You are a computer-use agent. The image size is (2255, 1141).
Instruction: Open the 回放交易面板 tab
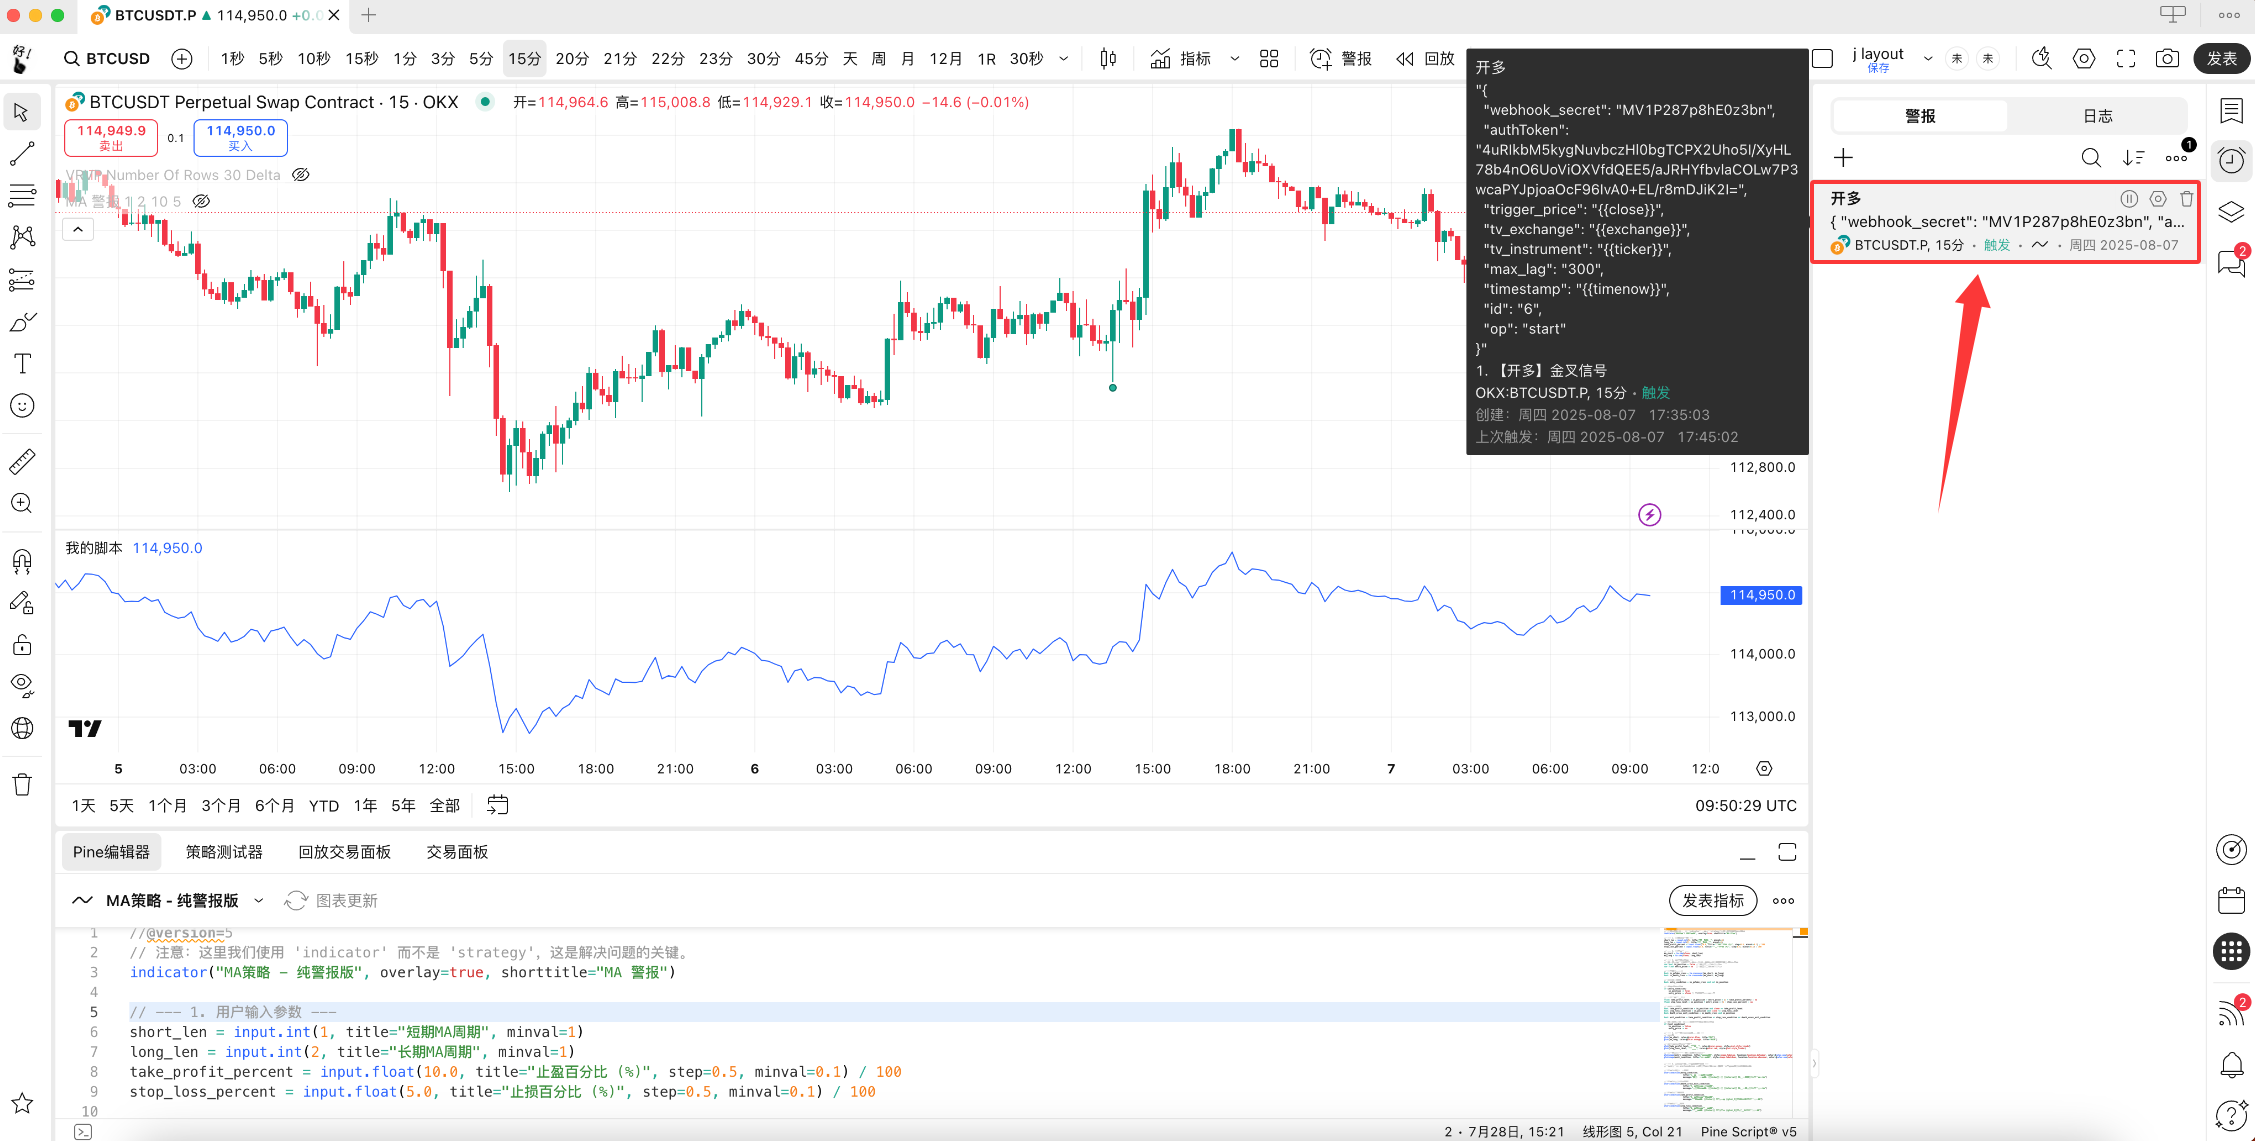(344, 852)
